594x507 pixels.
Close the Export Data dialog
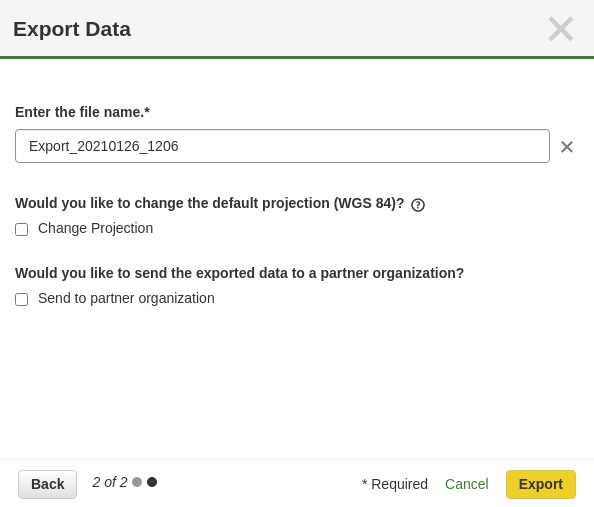point(561,29)
